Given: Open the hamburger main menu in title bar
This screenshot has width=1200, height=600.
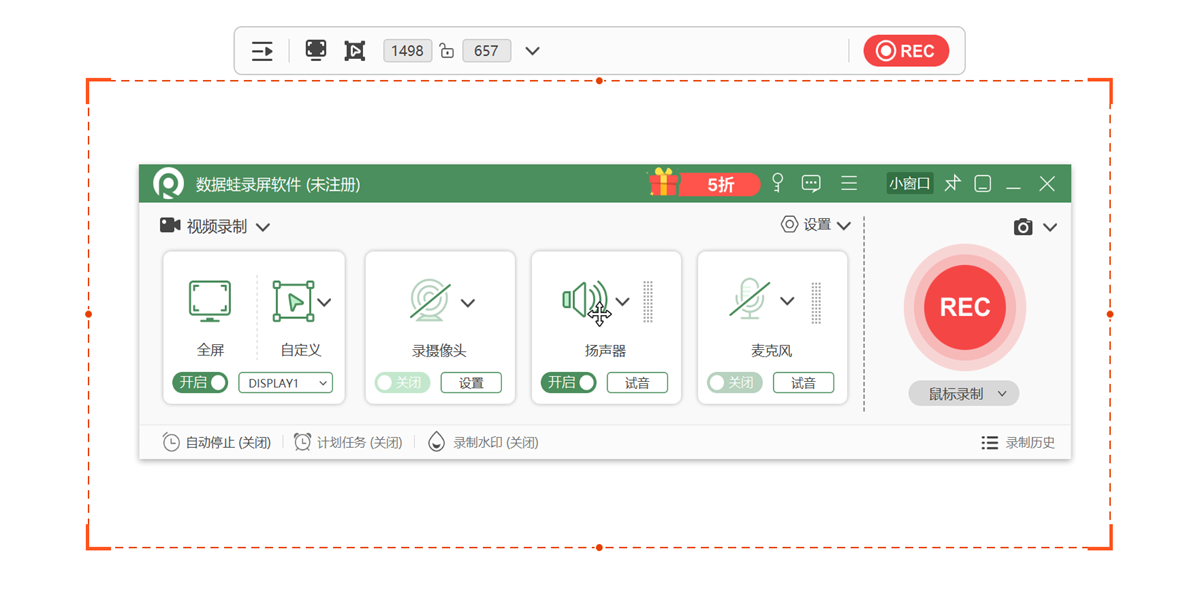Looking at the screenshot, I should [x=849, y=184].
